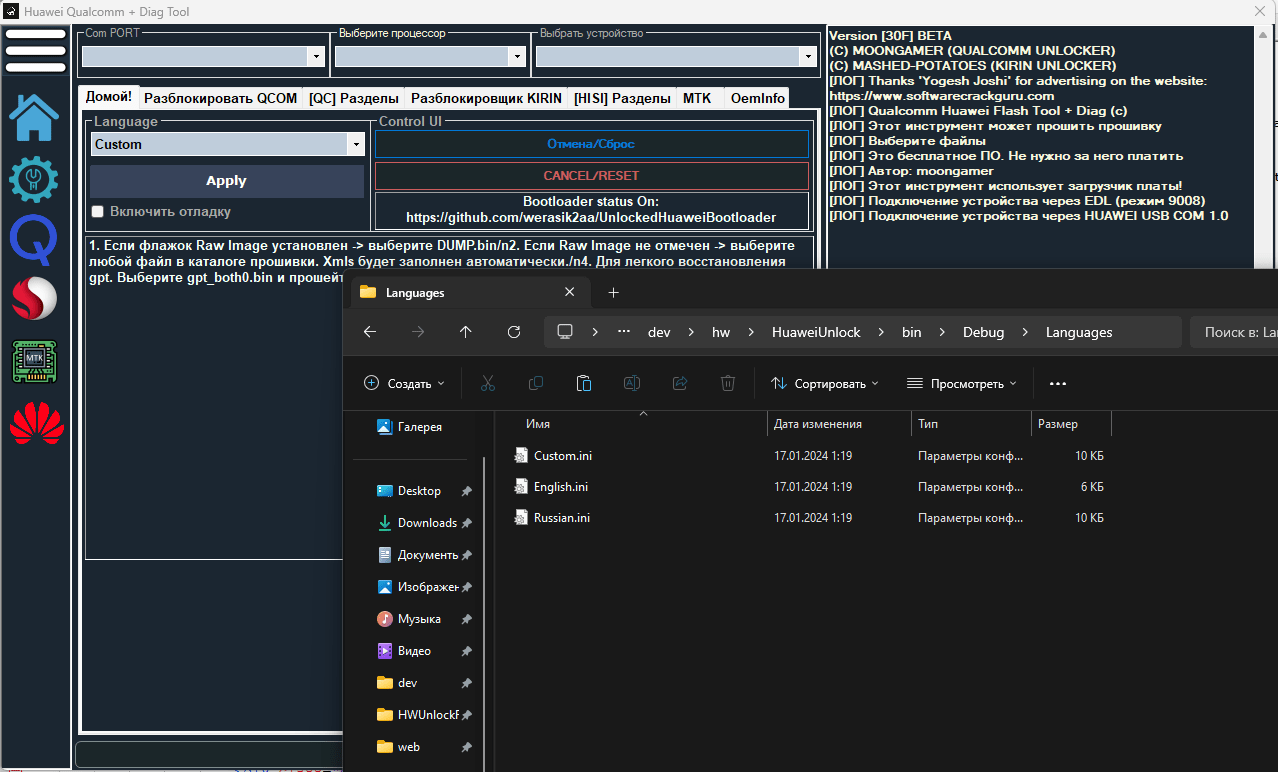Click the Отмена/Сброс button

point(591,144)
